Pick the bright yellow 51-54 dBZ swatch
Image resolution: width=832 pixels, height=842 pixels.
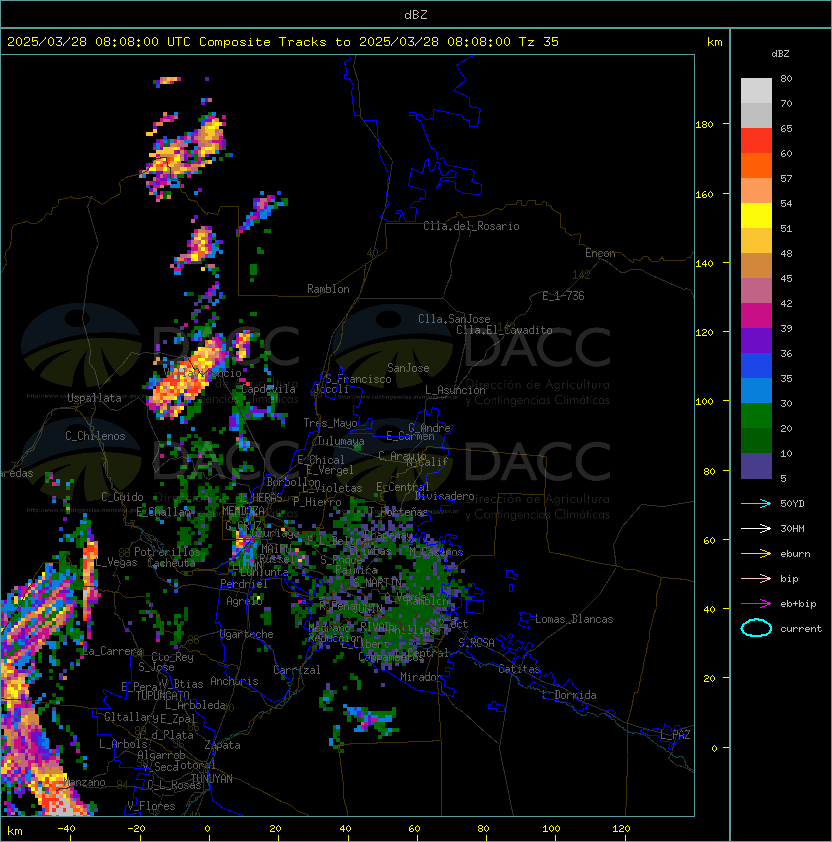click(756, 215)
